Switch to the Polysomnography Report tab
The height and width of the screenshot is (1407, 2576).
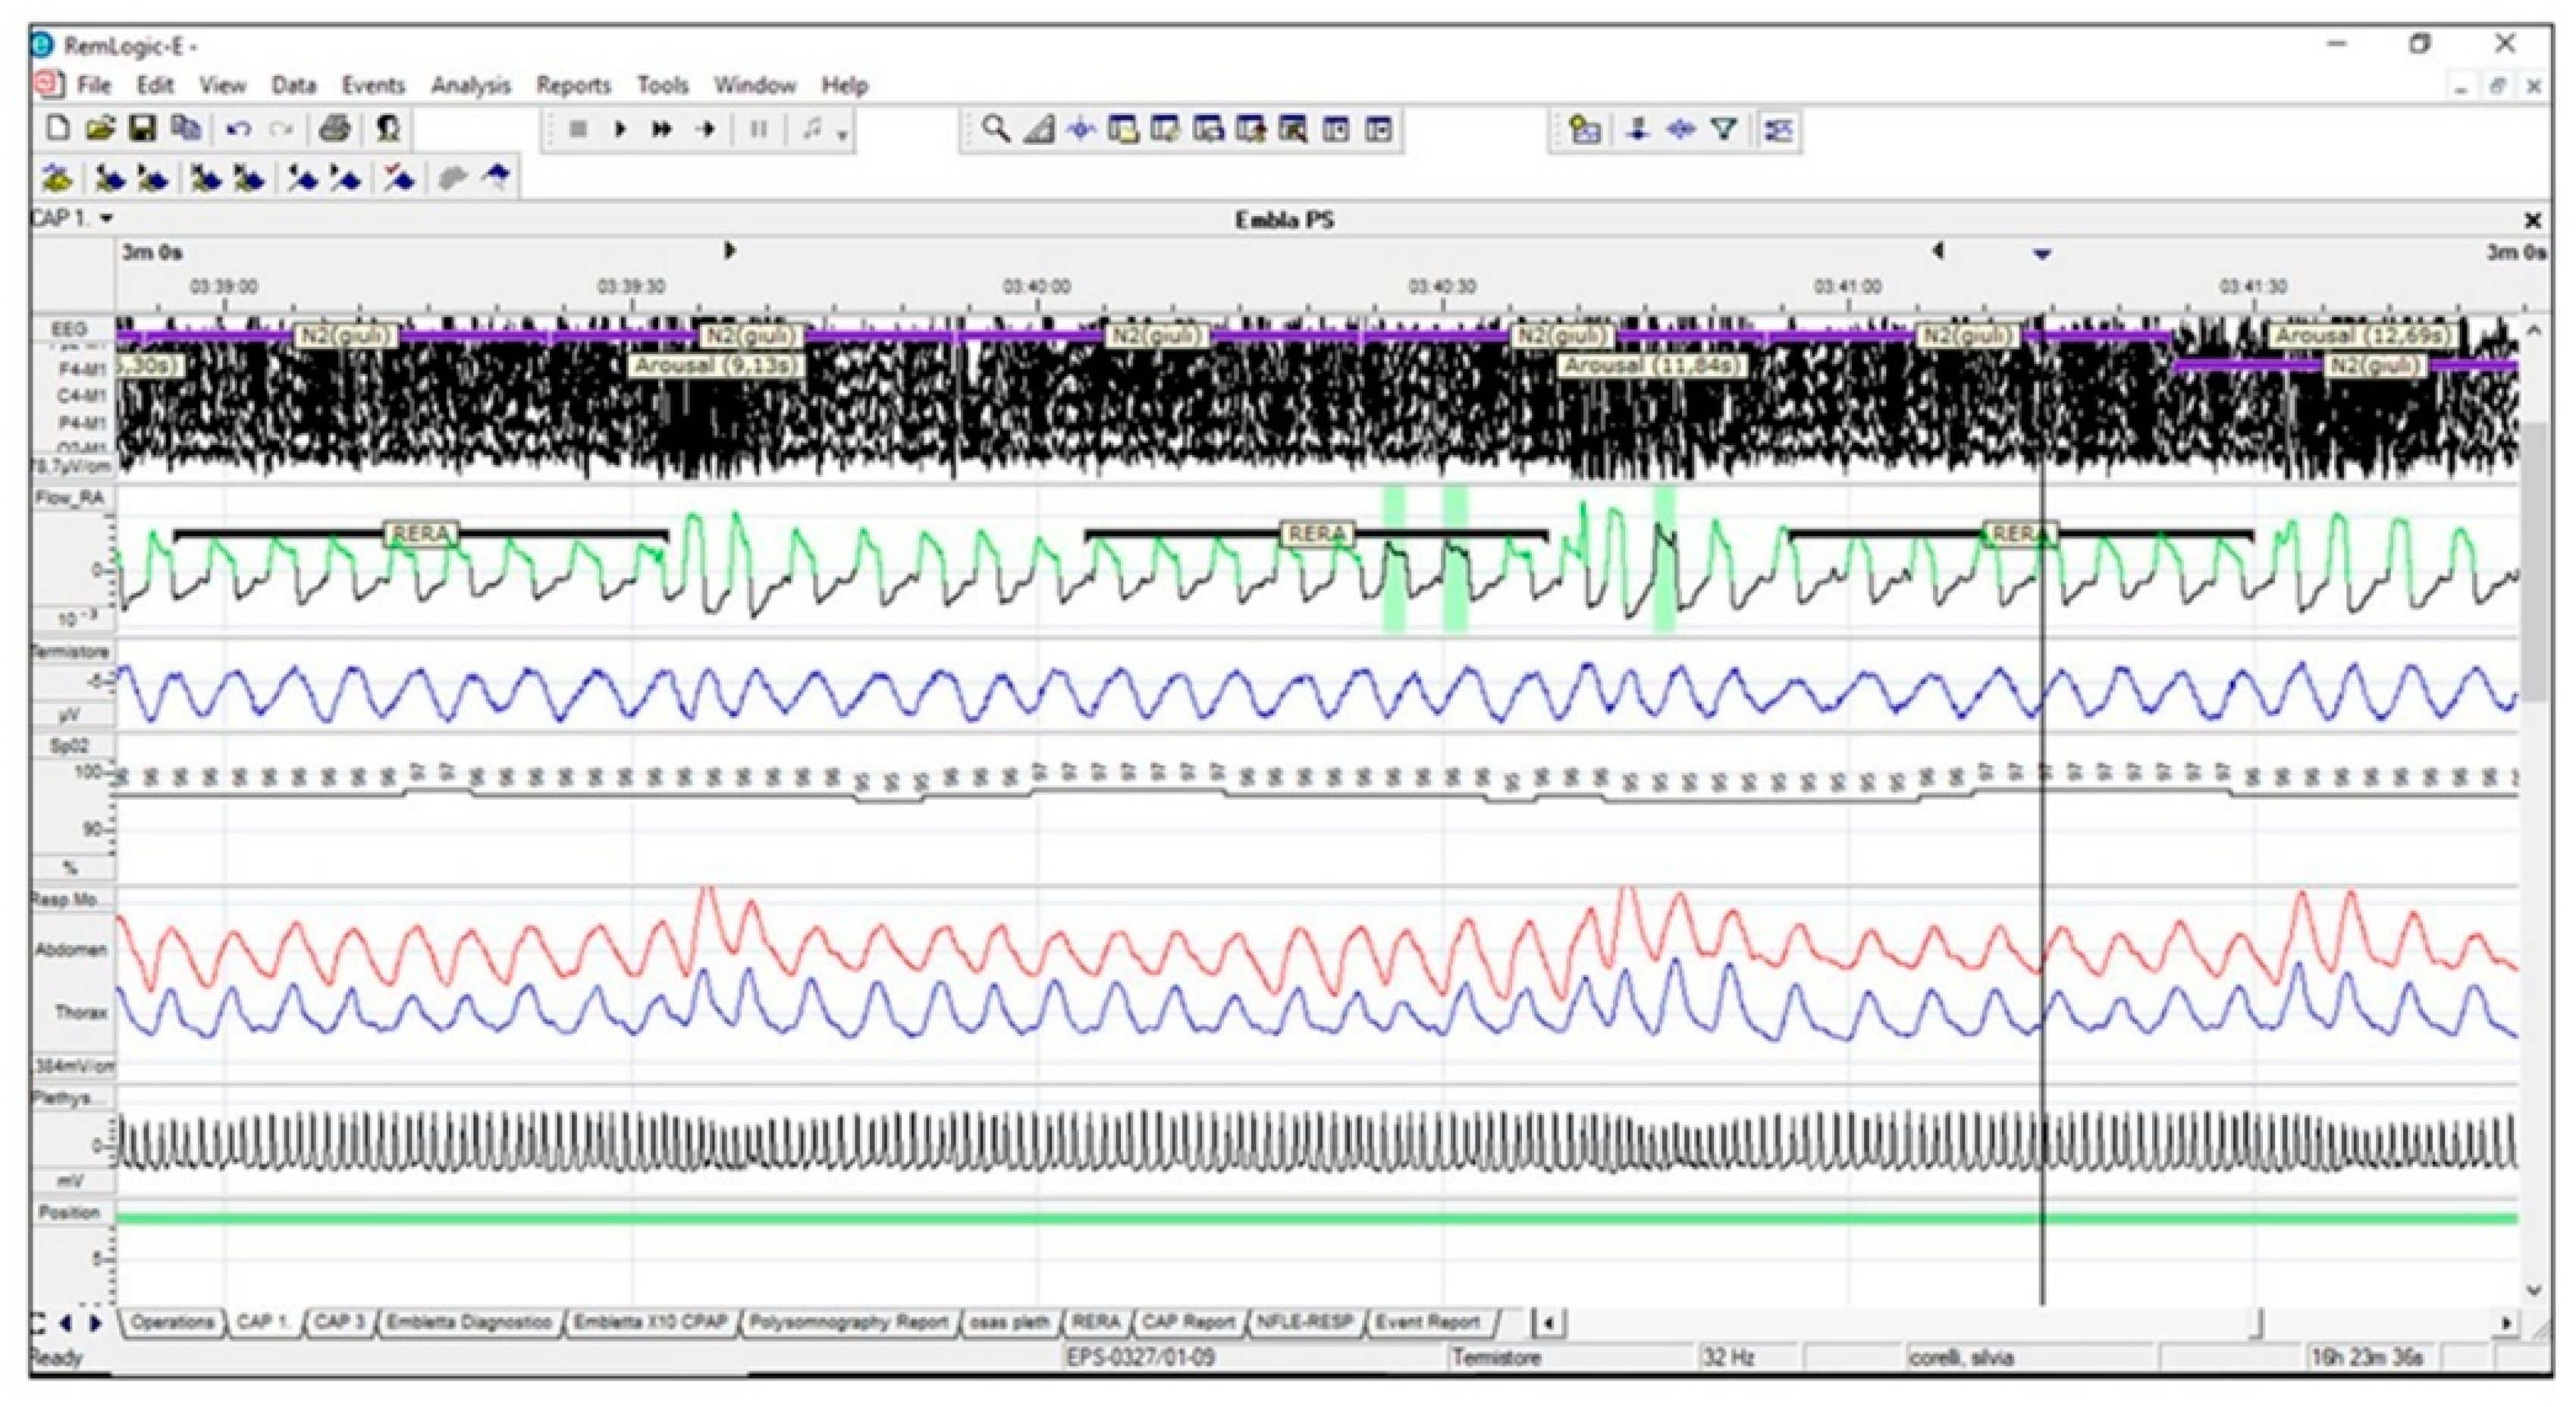tap(848, 1322)
